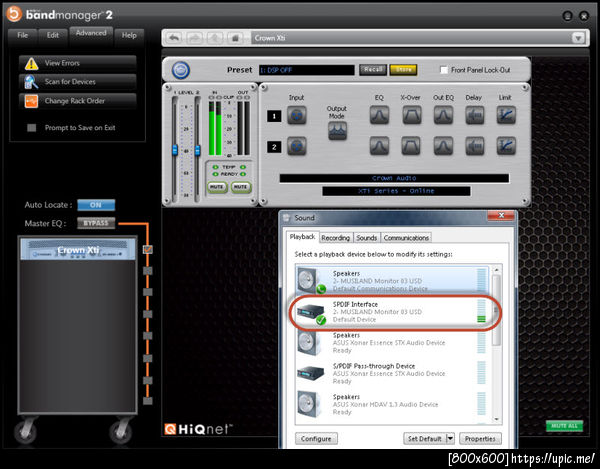Click the Set Default button

pyautogui.click(x=425, y=438)
